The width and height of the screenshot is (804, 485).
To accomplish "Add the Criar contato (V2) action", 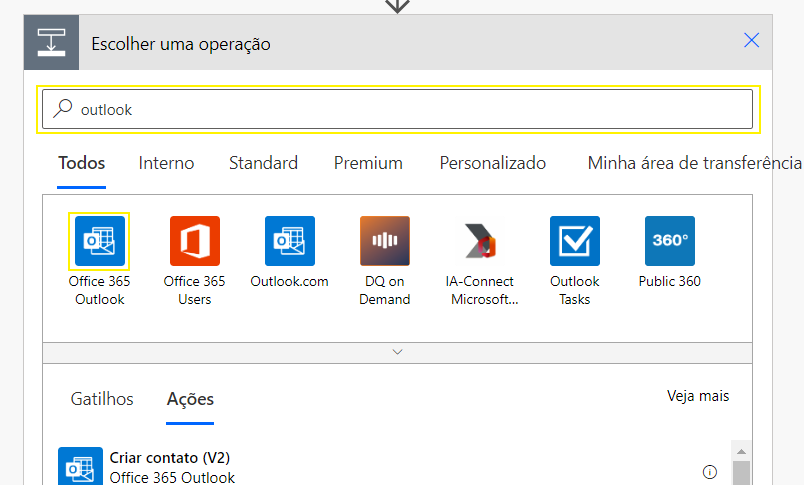I will pos(170,467).
